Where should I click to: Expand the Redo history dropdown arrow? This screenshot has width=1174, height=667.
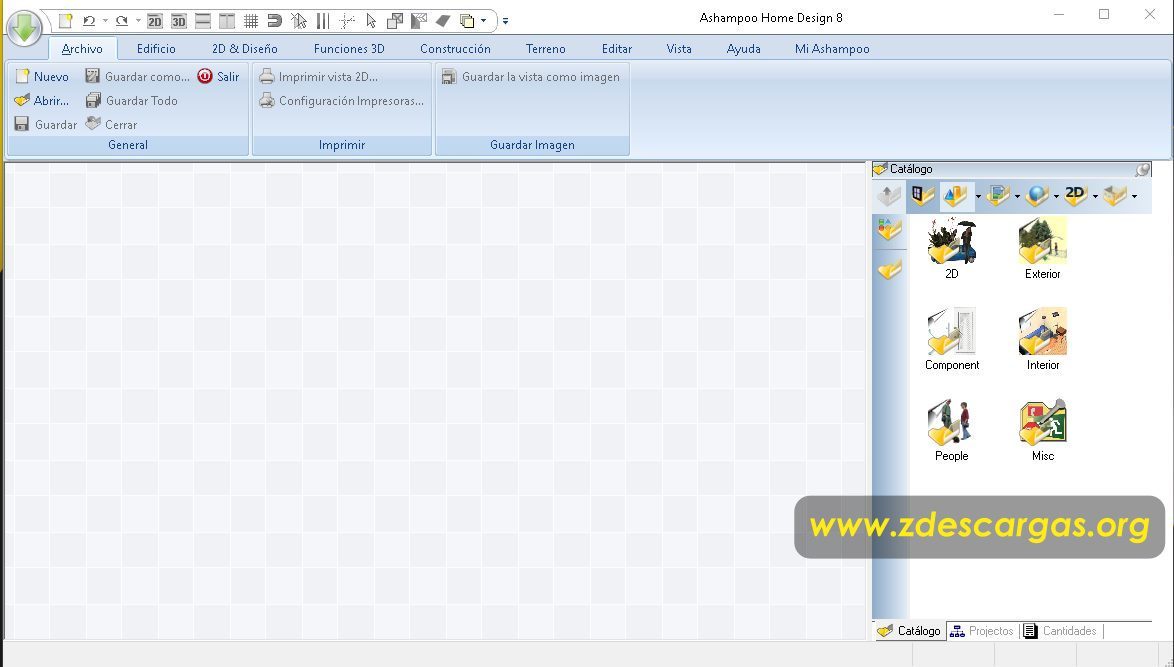138,21
